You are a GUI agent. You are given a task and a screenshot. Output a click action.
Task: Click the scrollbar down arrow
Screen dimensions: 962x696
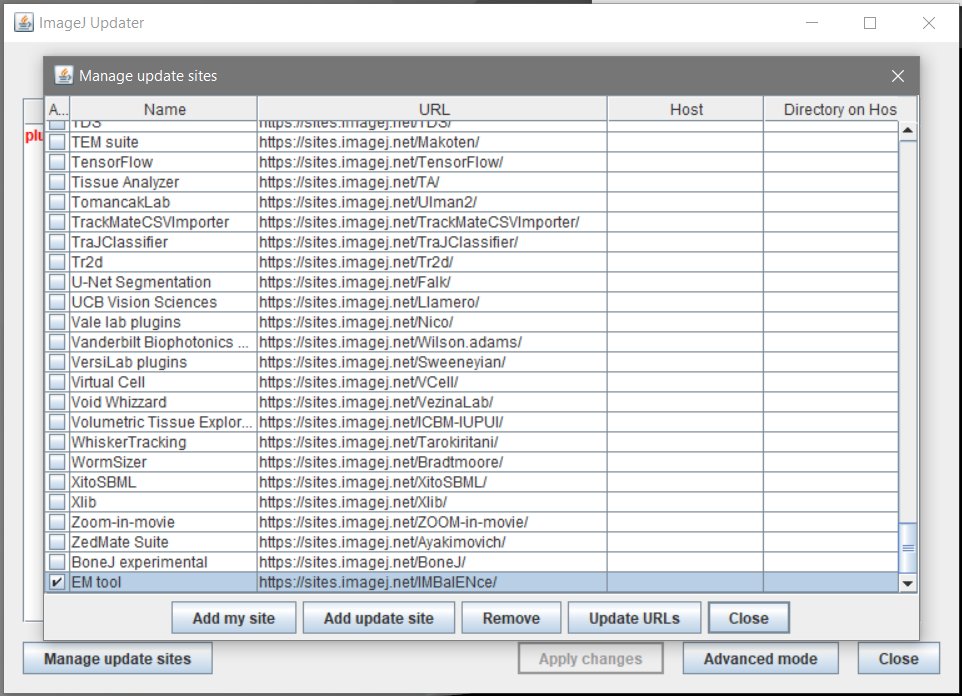908,583
